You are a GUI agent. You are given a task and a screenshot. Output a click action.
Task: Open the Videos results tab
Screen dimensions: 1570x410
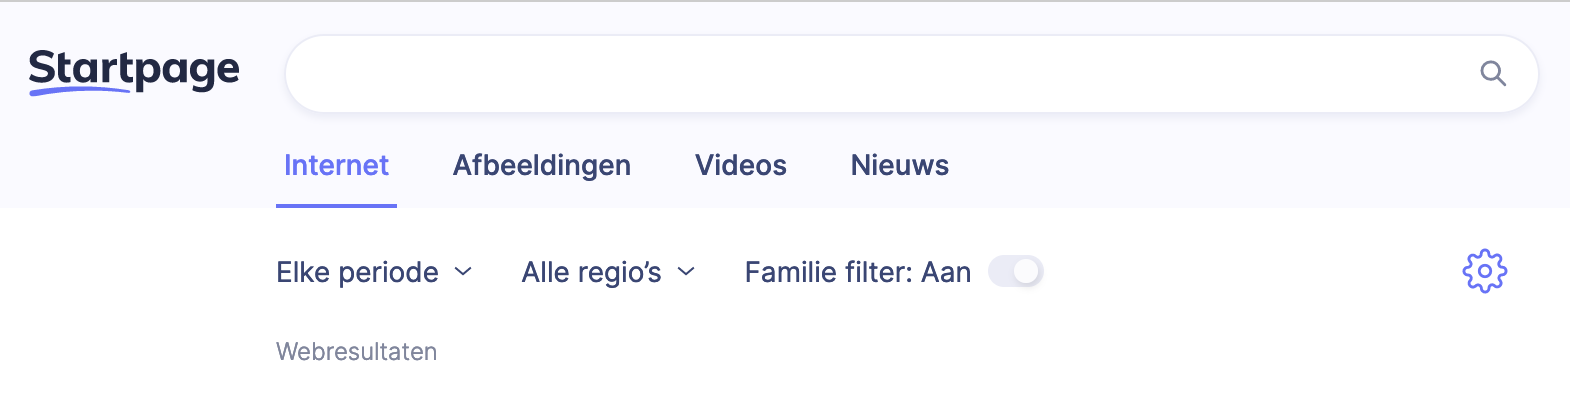(x=741, y=165)
